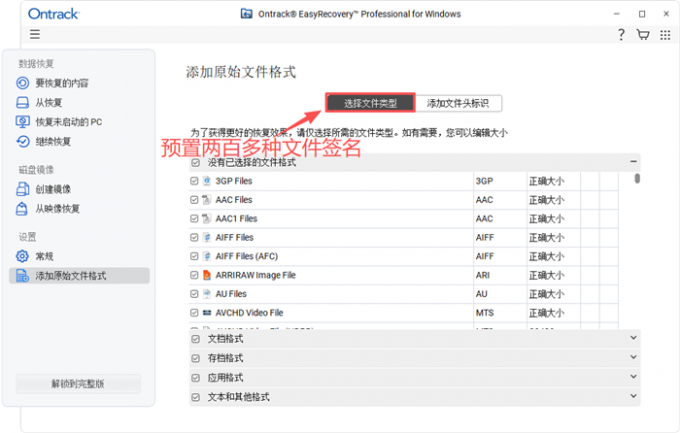This screenshot has height=433, width=680.
Task: Open the hamburger menu
Action: 35,34
